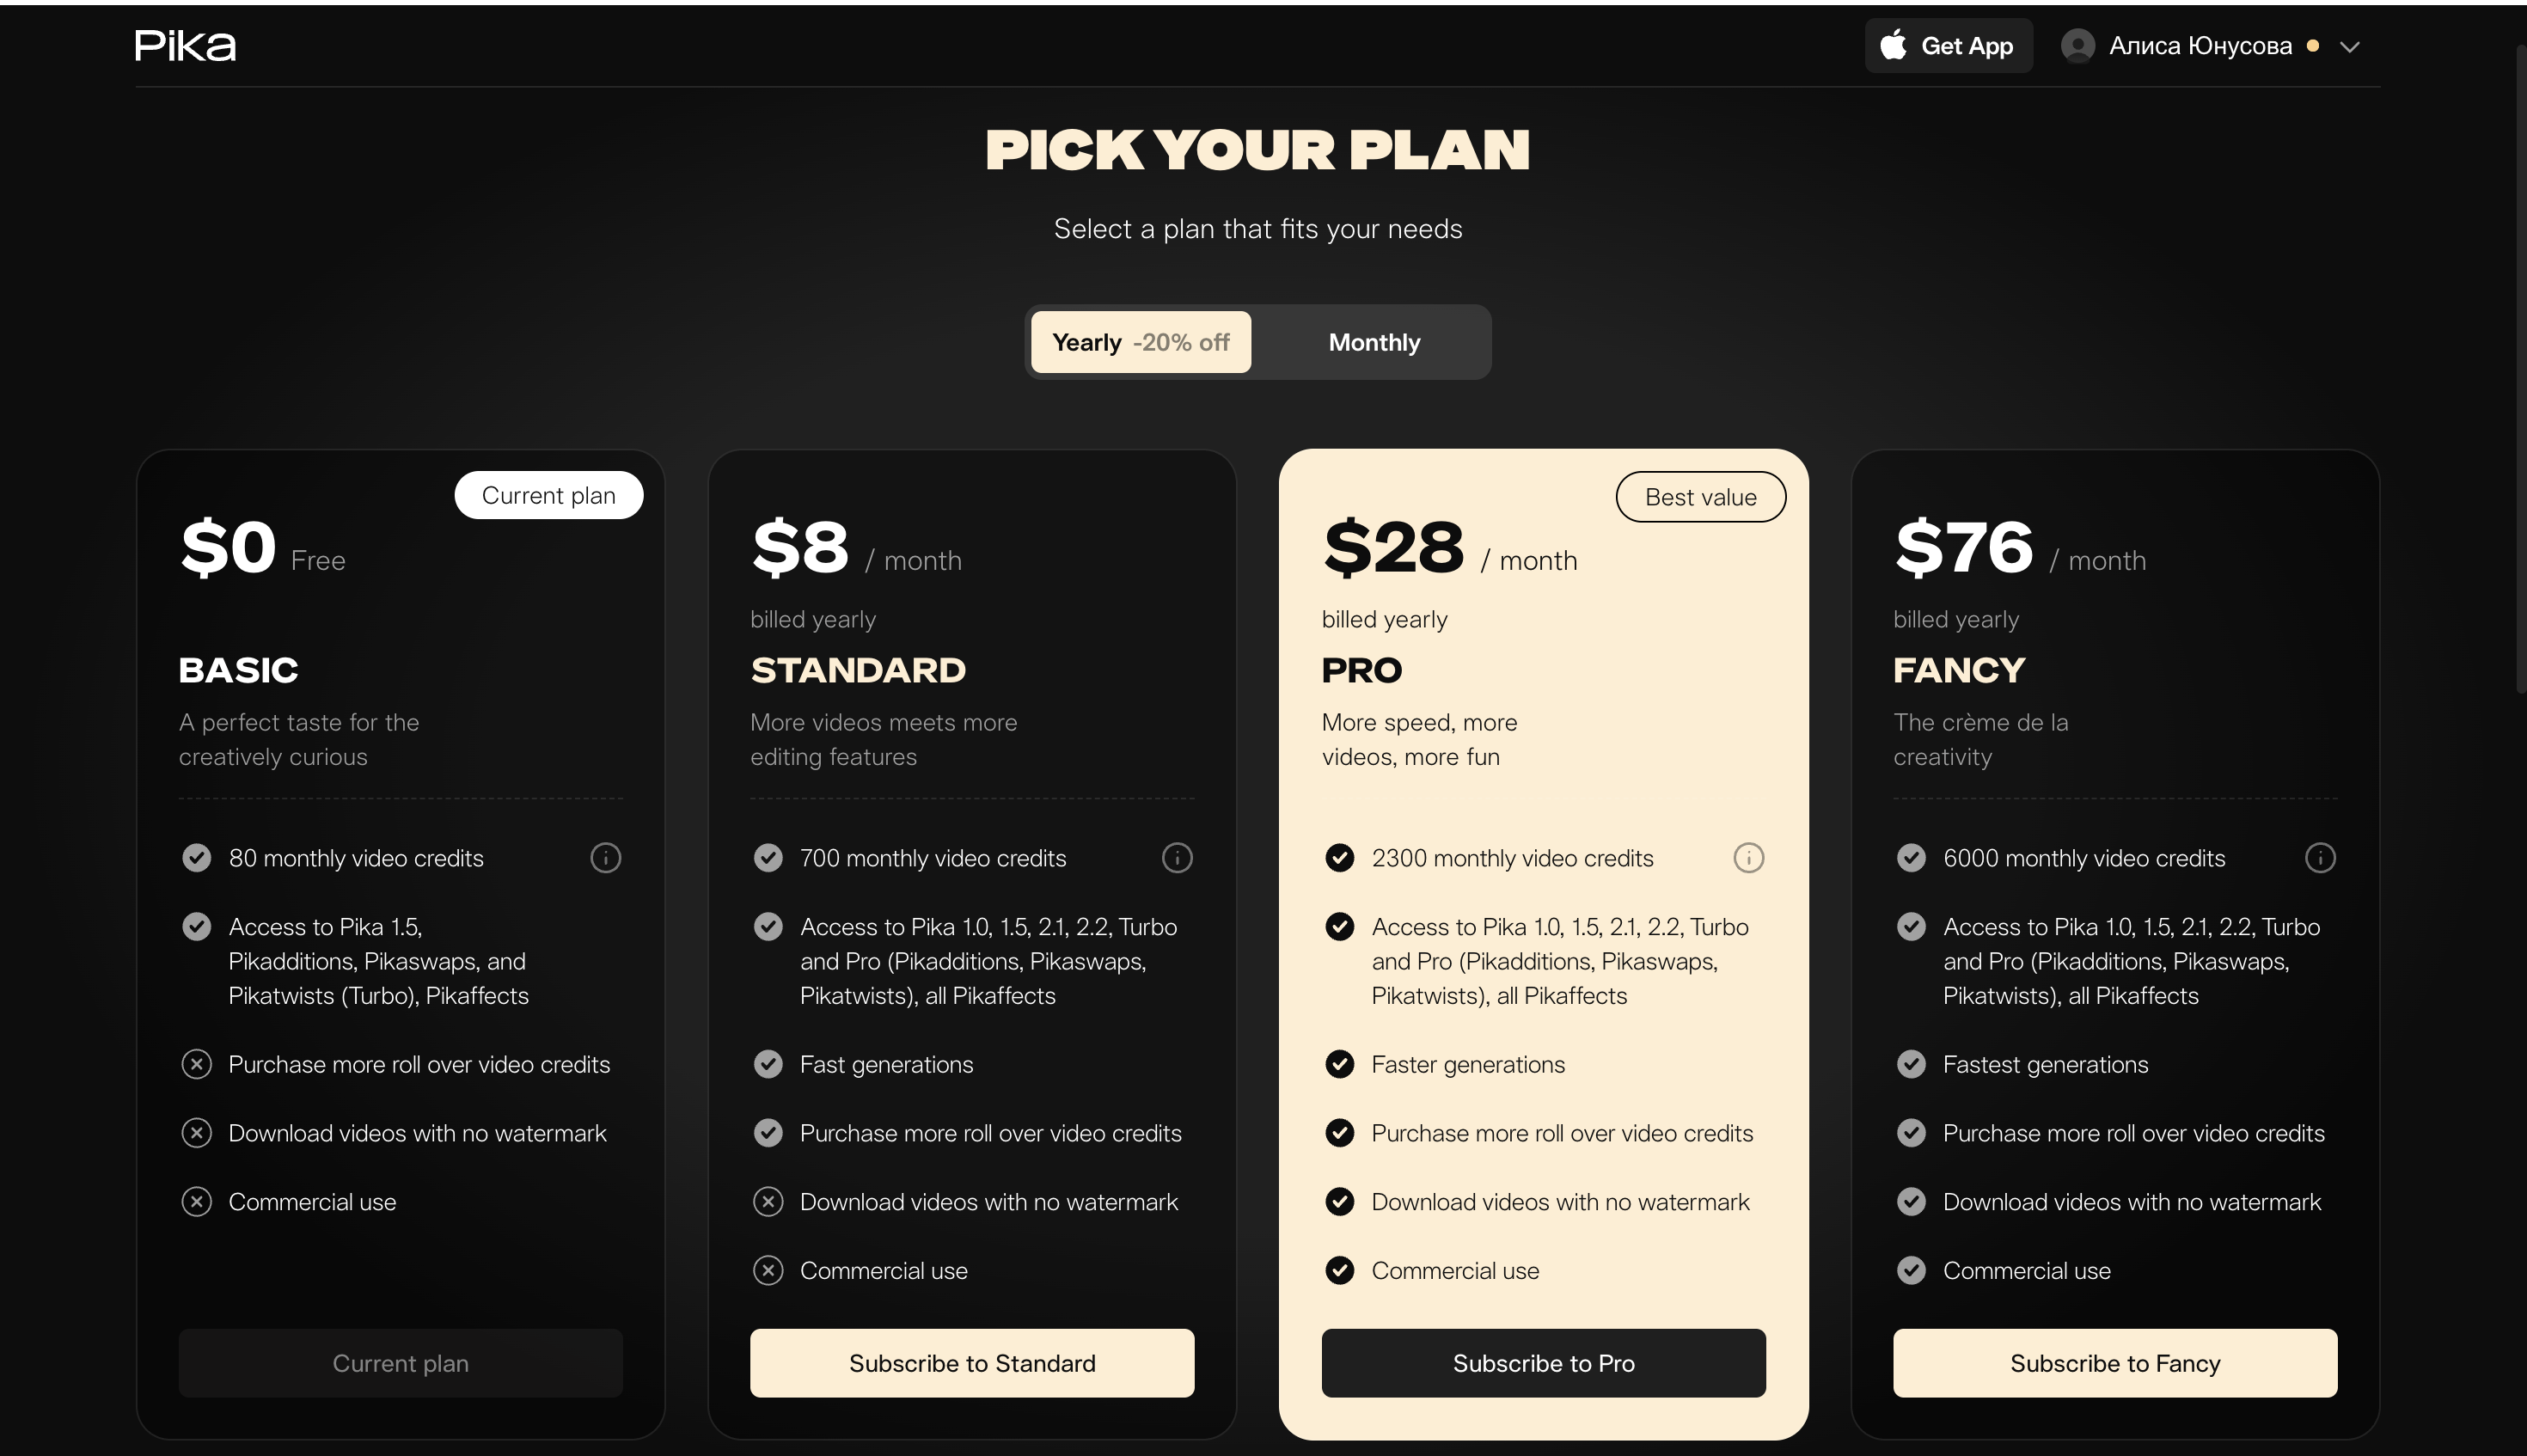Open info icon for 80 monthly video credits

(605, 858)
